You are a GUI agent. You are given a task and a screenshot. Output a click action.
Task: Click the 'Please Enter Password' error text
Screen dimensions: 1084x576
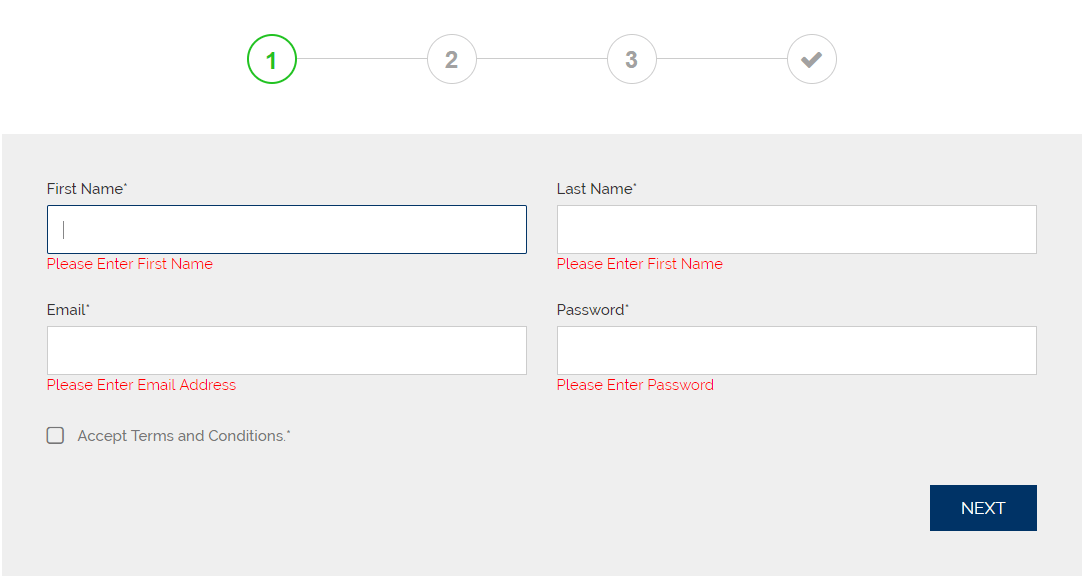tap(636, 385)
